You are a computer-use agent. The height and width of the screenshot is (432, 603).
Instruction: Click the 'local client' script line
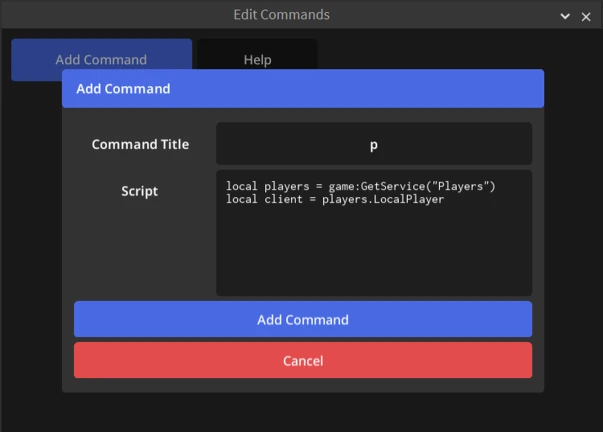[335, 199]
